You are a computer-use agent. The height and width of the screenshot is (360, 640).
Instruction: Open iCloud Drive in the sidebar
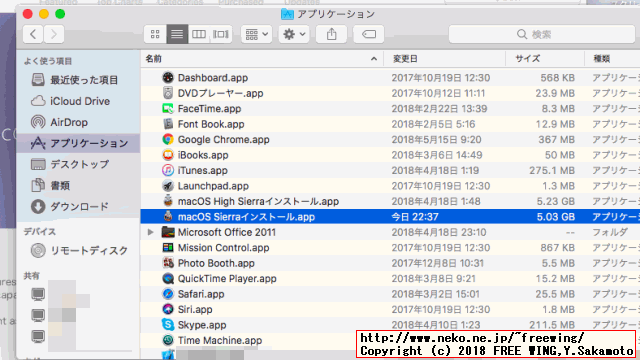[x=78, y=101]
